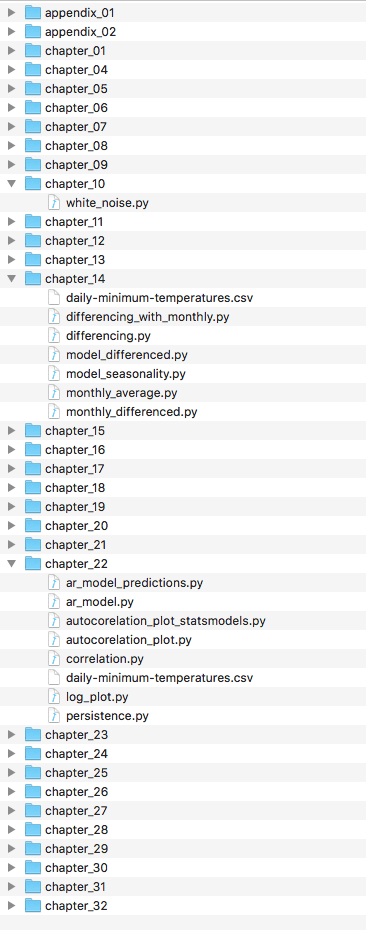
Task: Click the appendix_01 folder icon
Action: 33,12
